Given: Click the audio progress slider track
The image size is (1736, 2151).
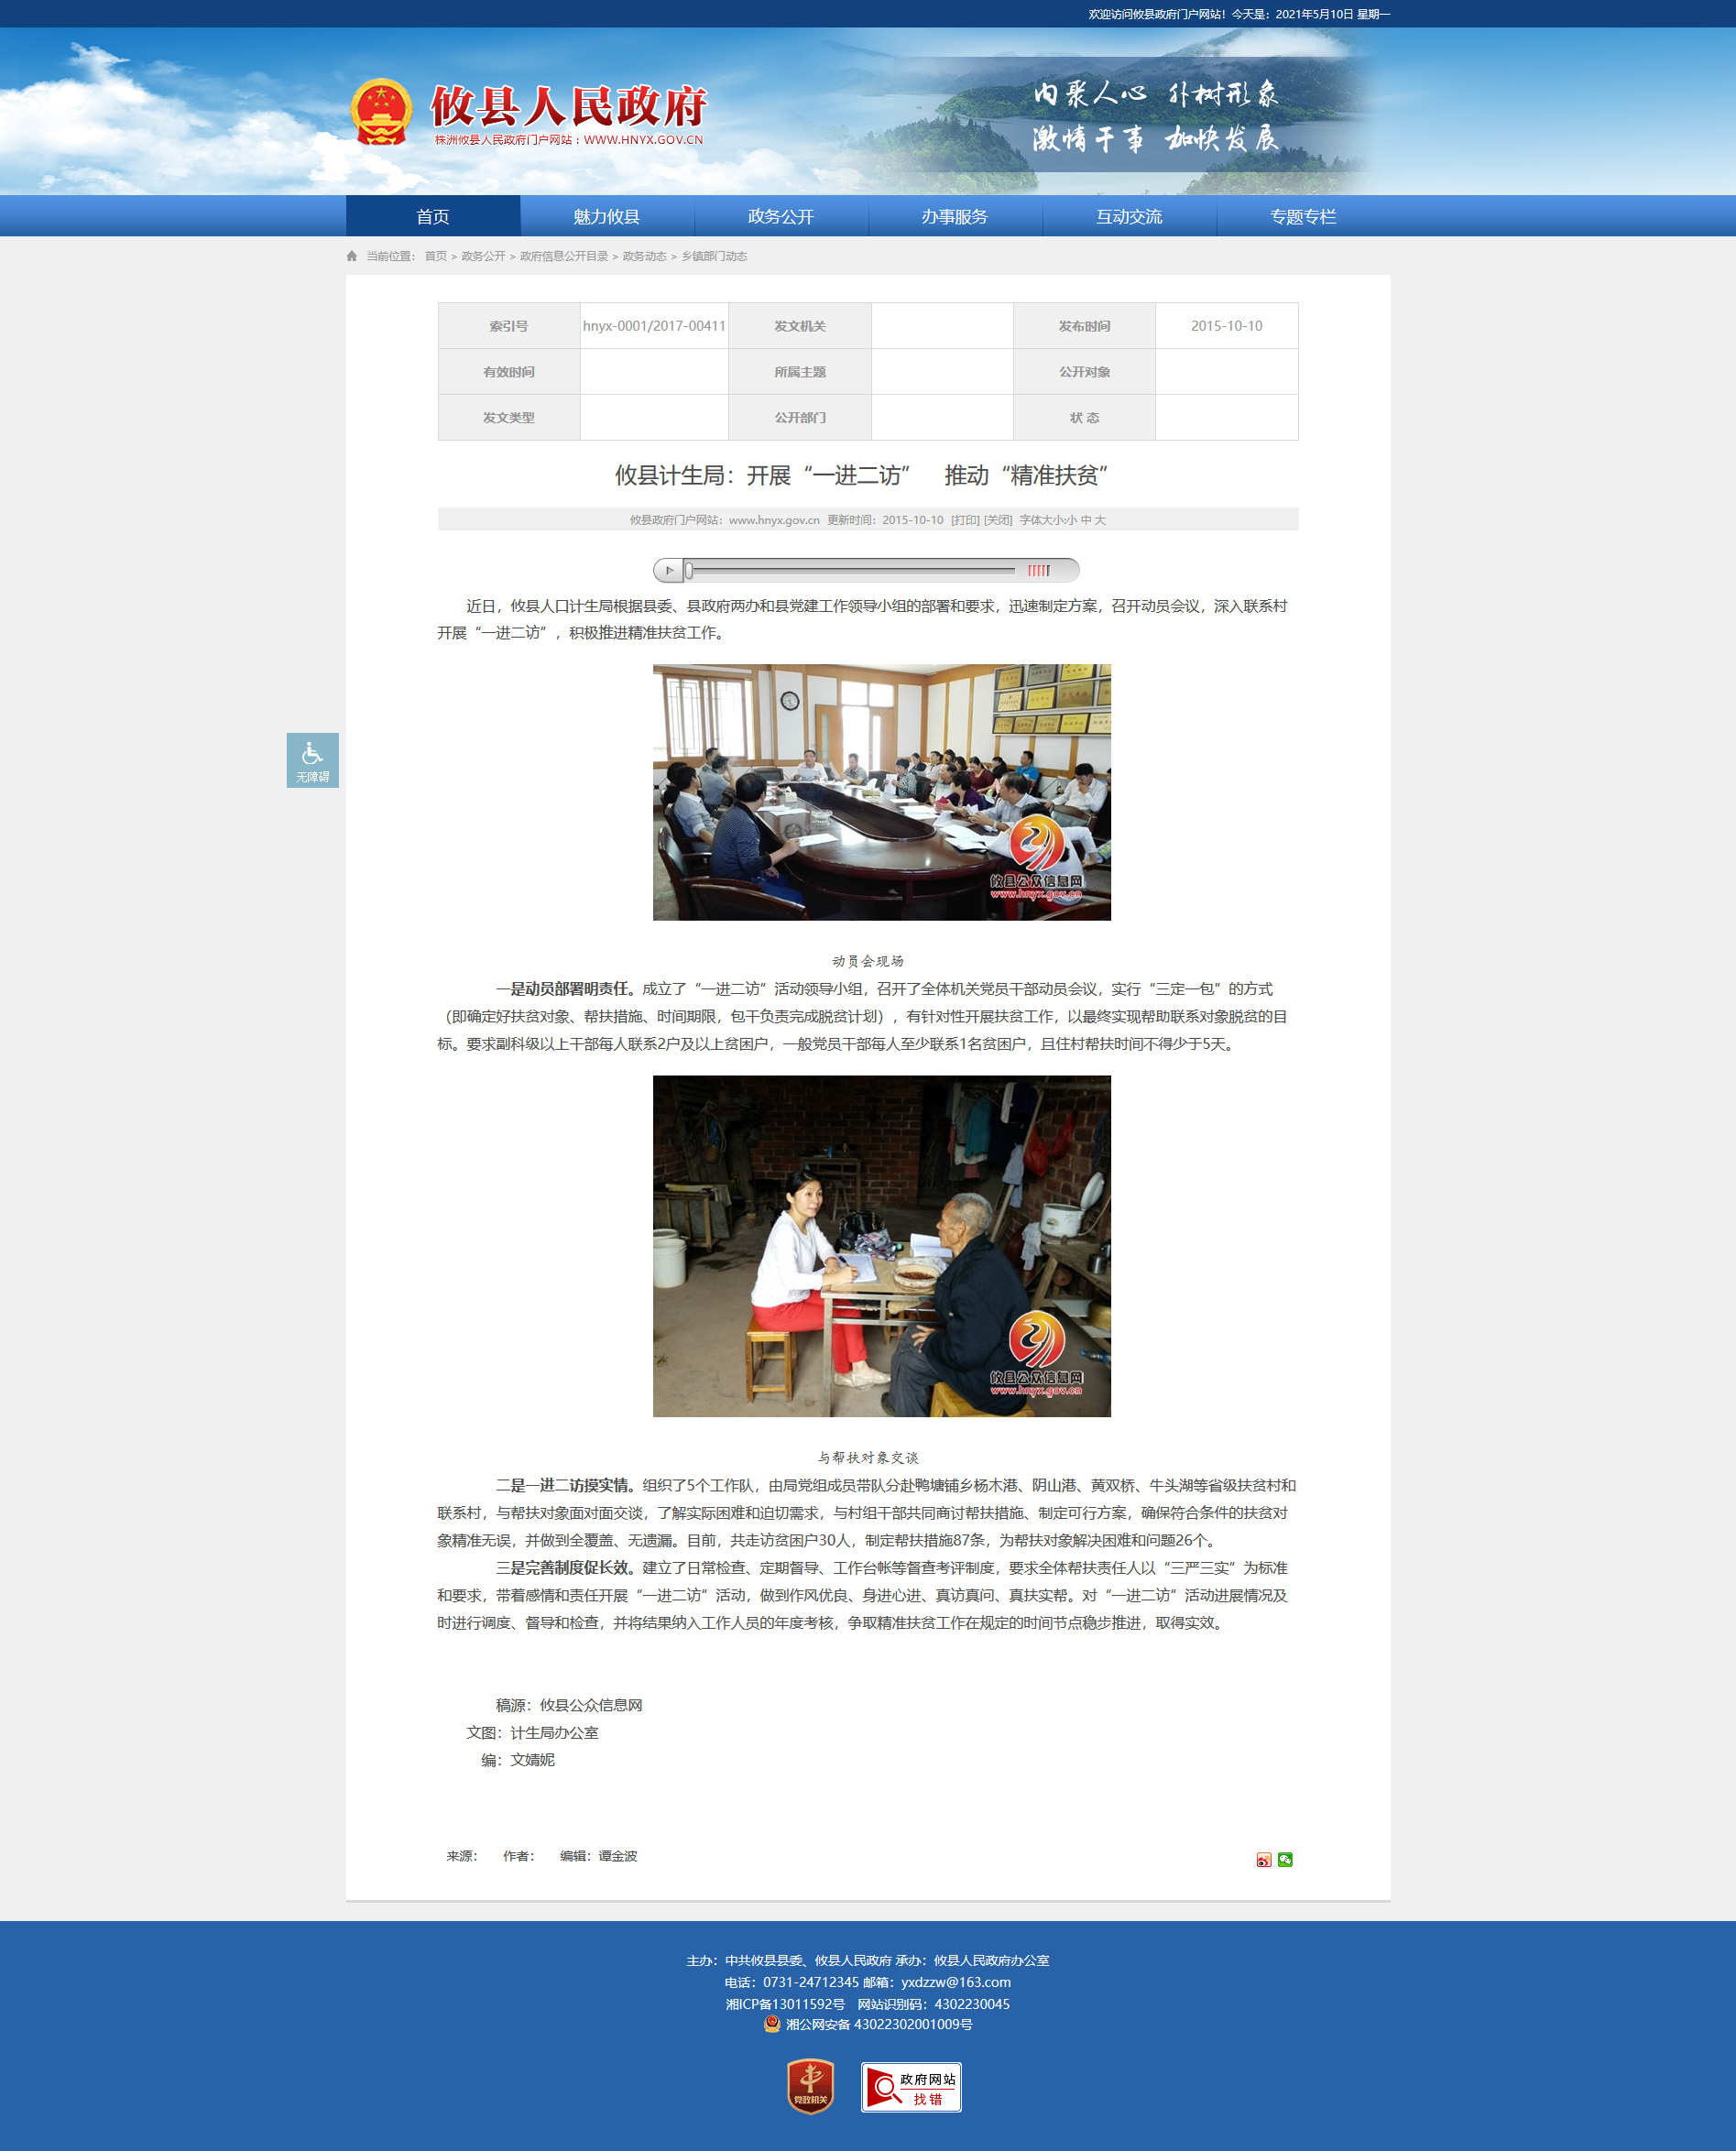Looking at the screenshot, I should point(850,571).
